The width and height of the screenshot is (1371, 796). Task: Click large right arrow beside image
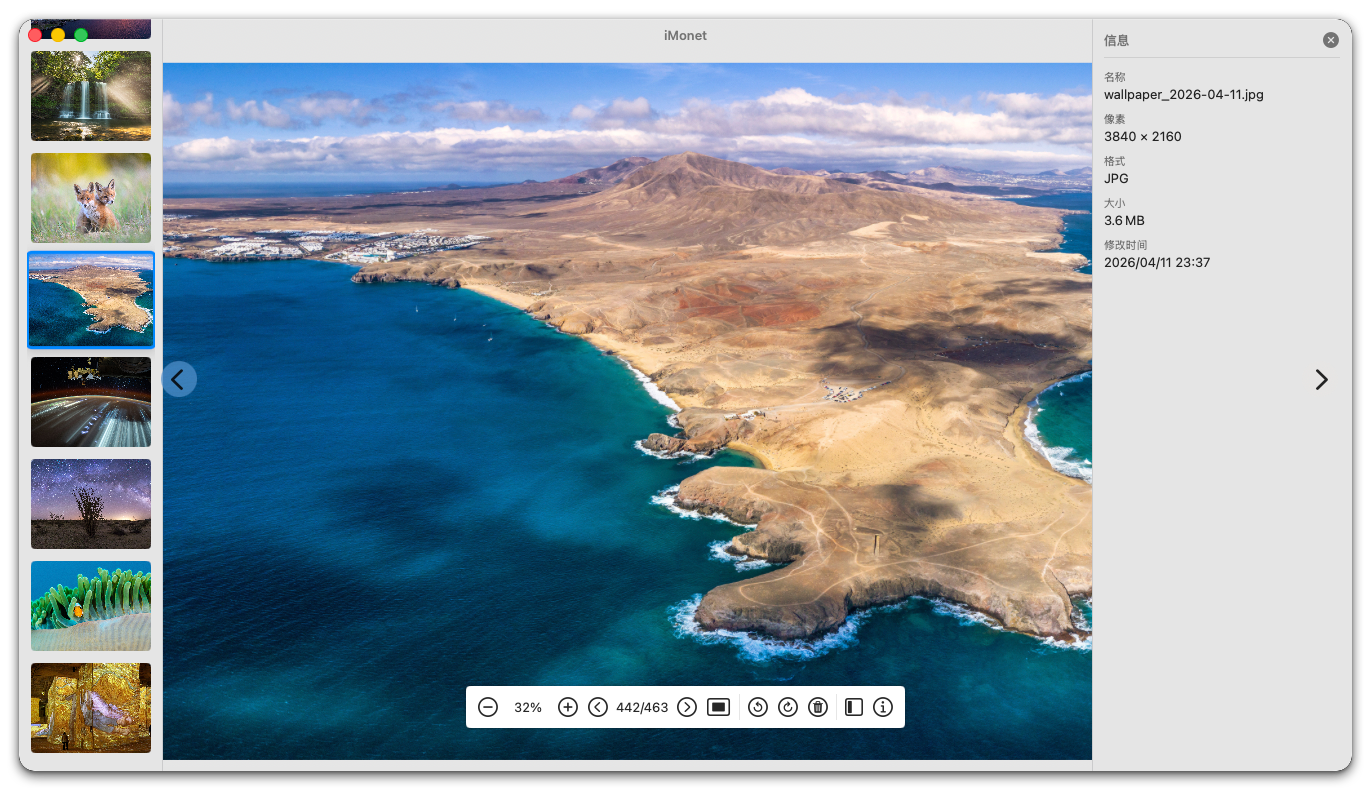pyautogui.click(x=1322, y=379)
